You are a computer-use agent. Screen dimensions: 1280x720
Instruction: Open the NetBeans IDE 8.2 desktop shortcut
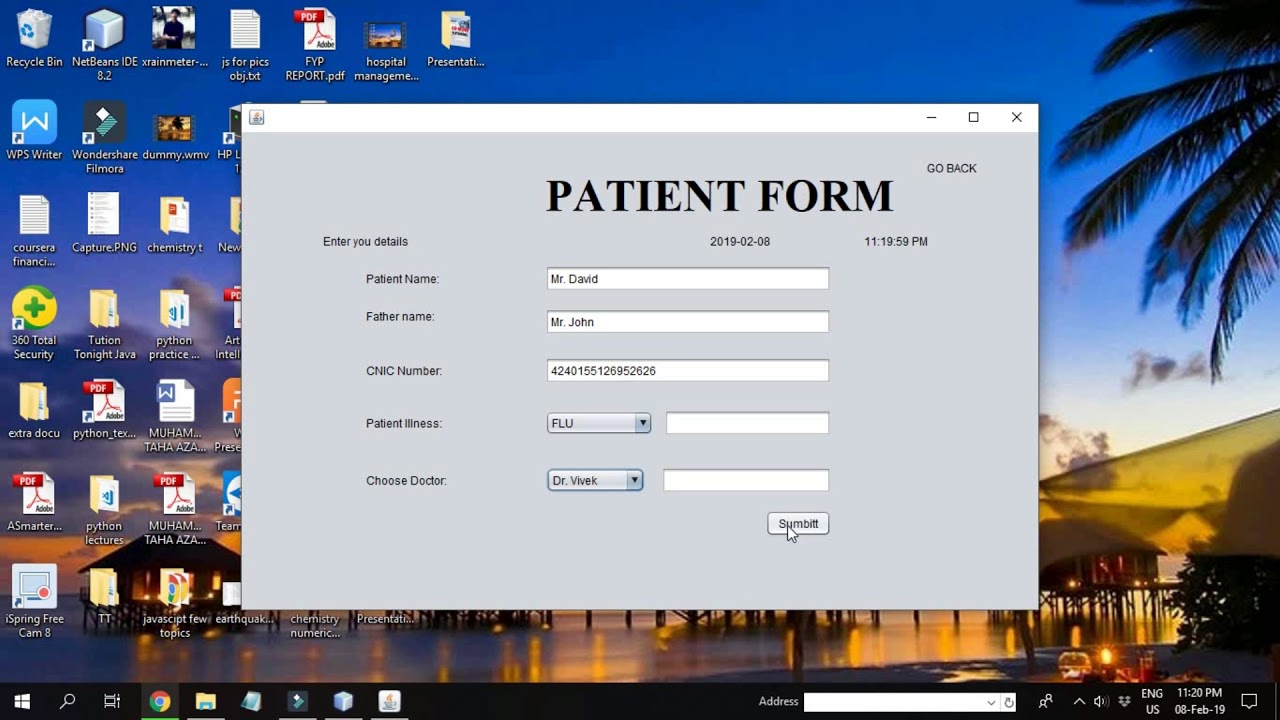104,45
